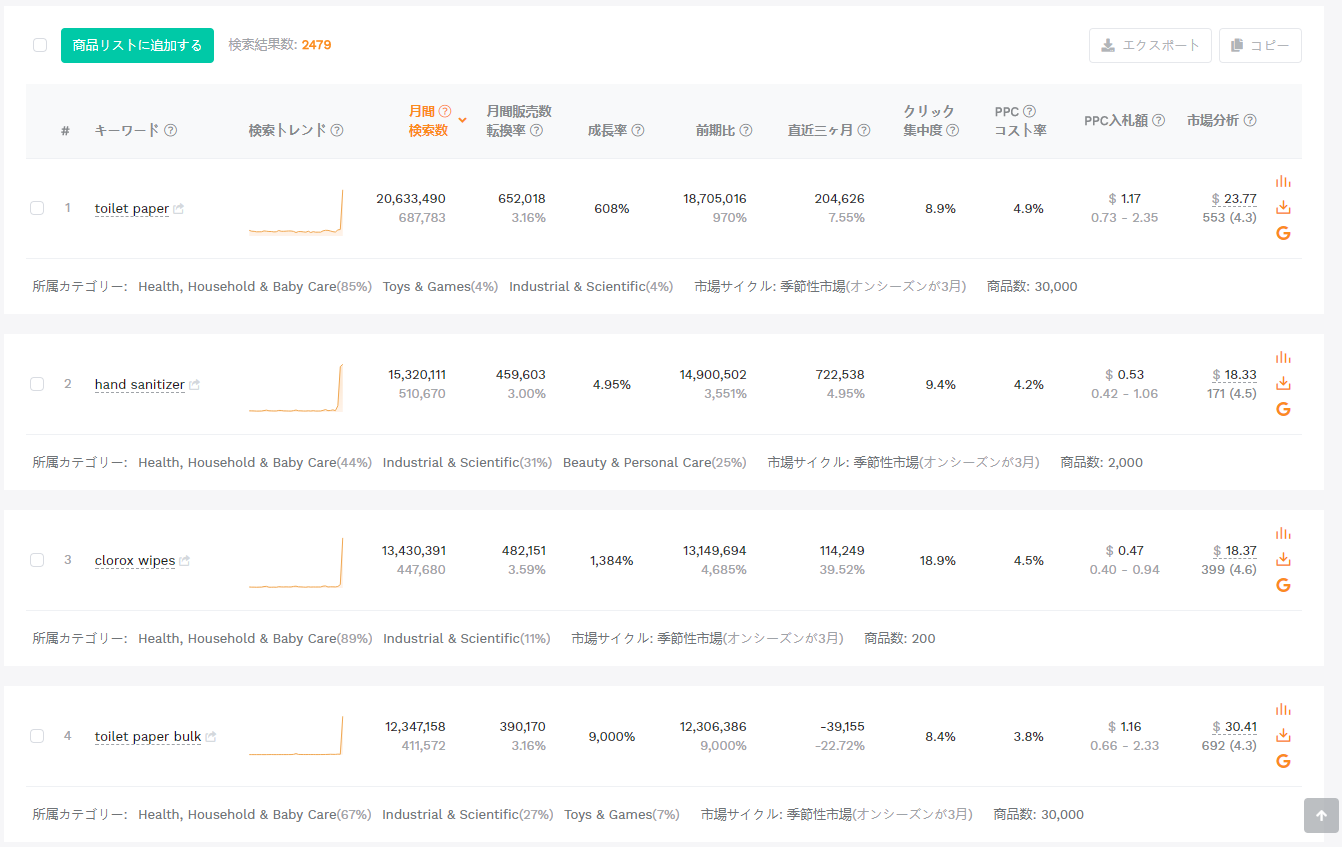The image size is (1342, 847).
Task: Click download icon in clorox wipes row
Action: click(1283, 559)
